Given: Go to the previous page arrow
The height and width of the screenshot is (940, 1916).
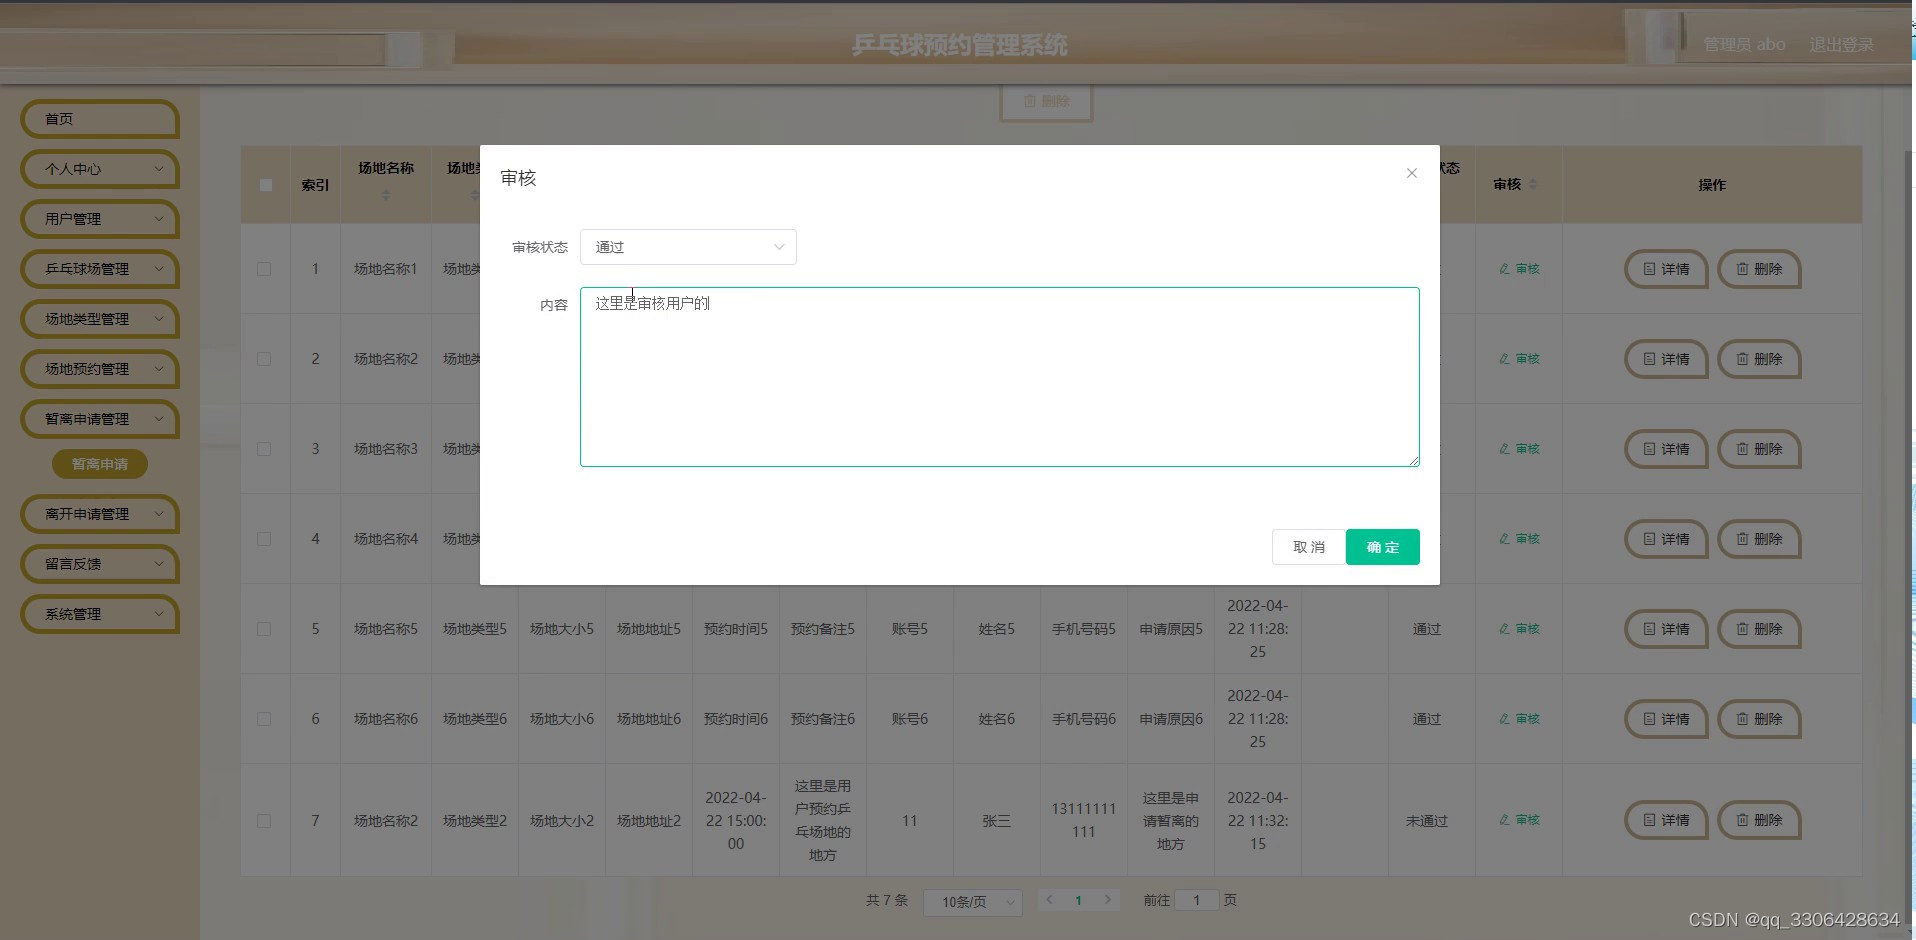Looking at the screenshot, I should point(1049,900).
